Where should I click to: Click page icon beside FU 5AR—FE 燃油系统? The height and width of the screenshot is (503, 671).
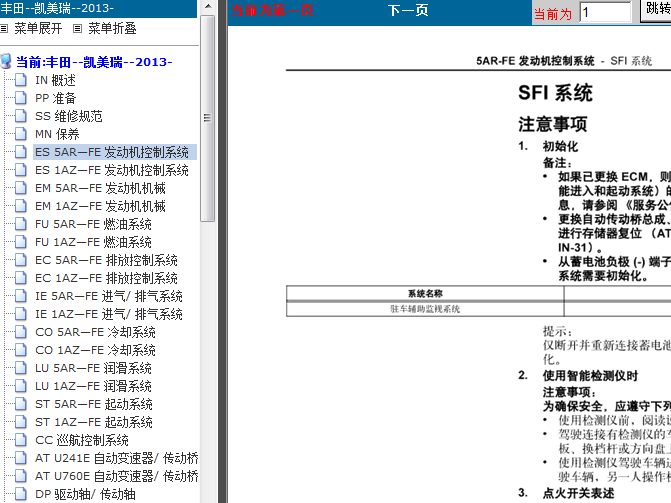tap(21, 224)
